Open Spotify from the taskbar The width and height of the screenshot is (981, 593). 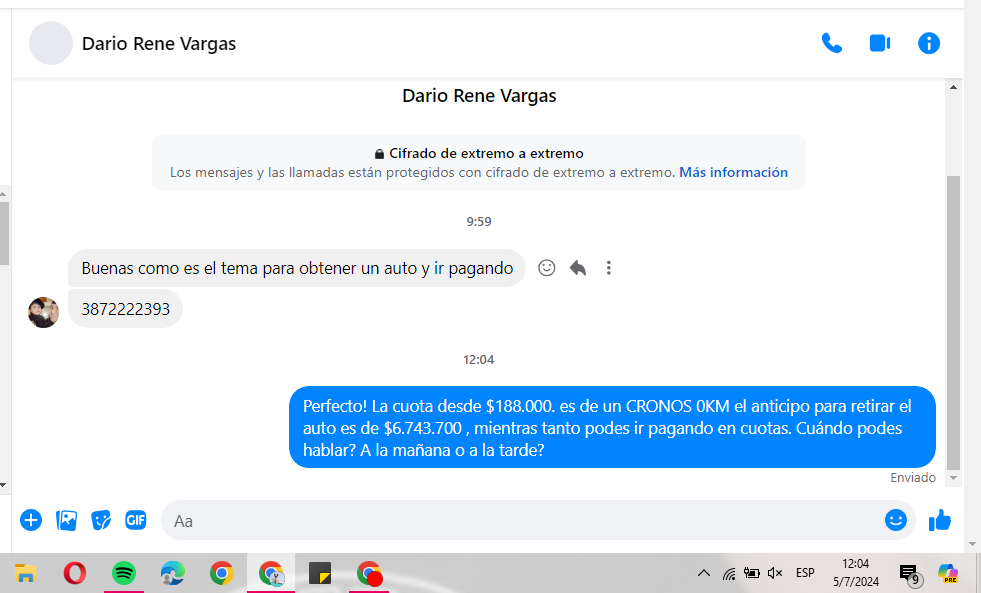click(x=124, y=573)
